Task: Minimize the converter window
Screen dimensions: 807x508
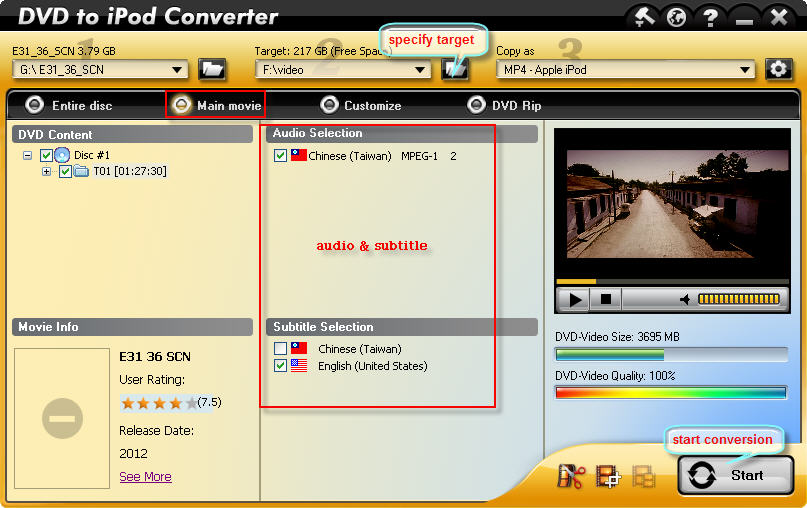Action: pyautogui.click(x=744, y=20)
